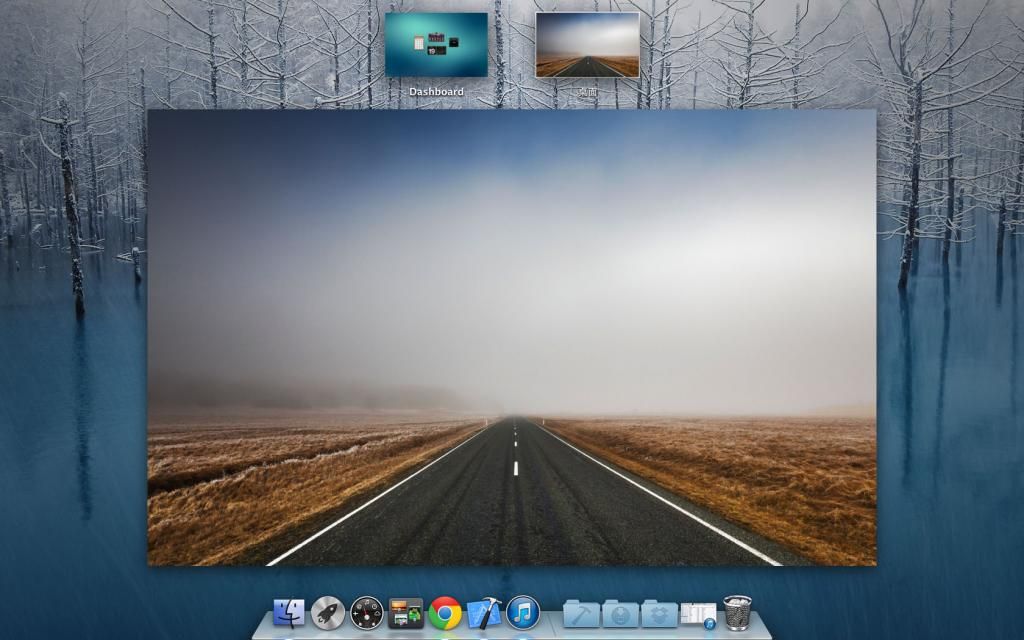Open the Trash in the Dock
The width and height of the screenshot is (1024, 640).
(x=737, y=612)
